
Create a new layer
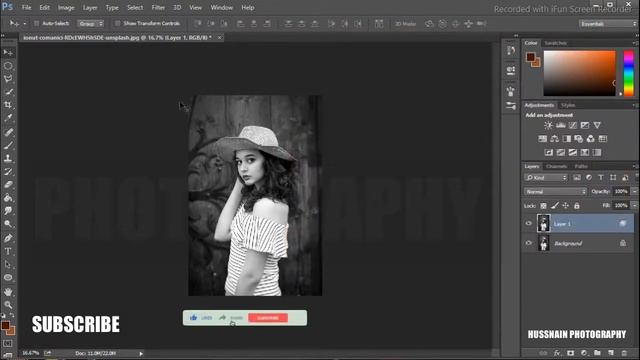pos(611,353)
